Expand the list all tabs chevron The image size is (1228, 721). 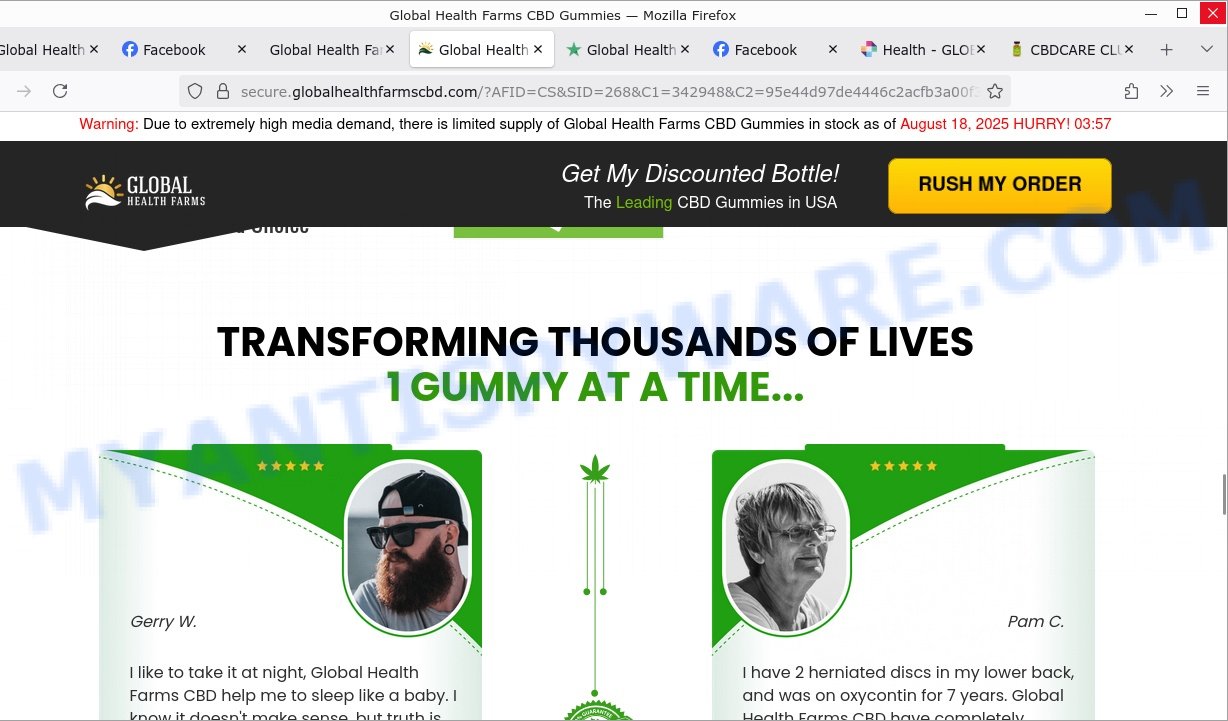click(1206, 49)
